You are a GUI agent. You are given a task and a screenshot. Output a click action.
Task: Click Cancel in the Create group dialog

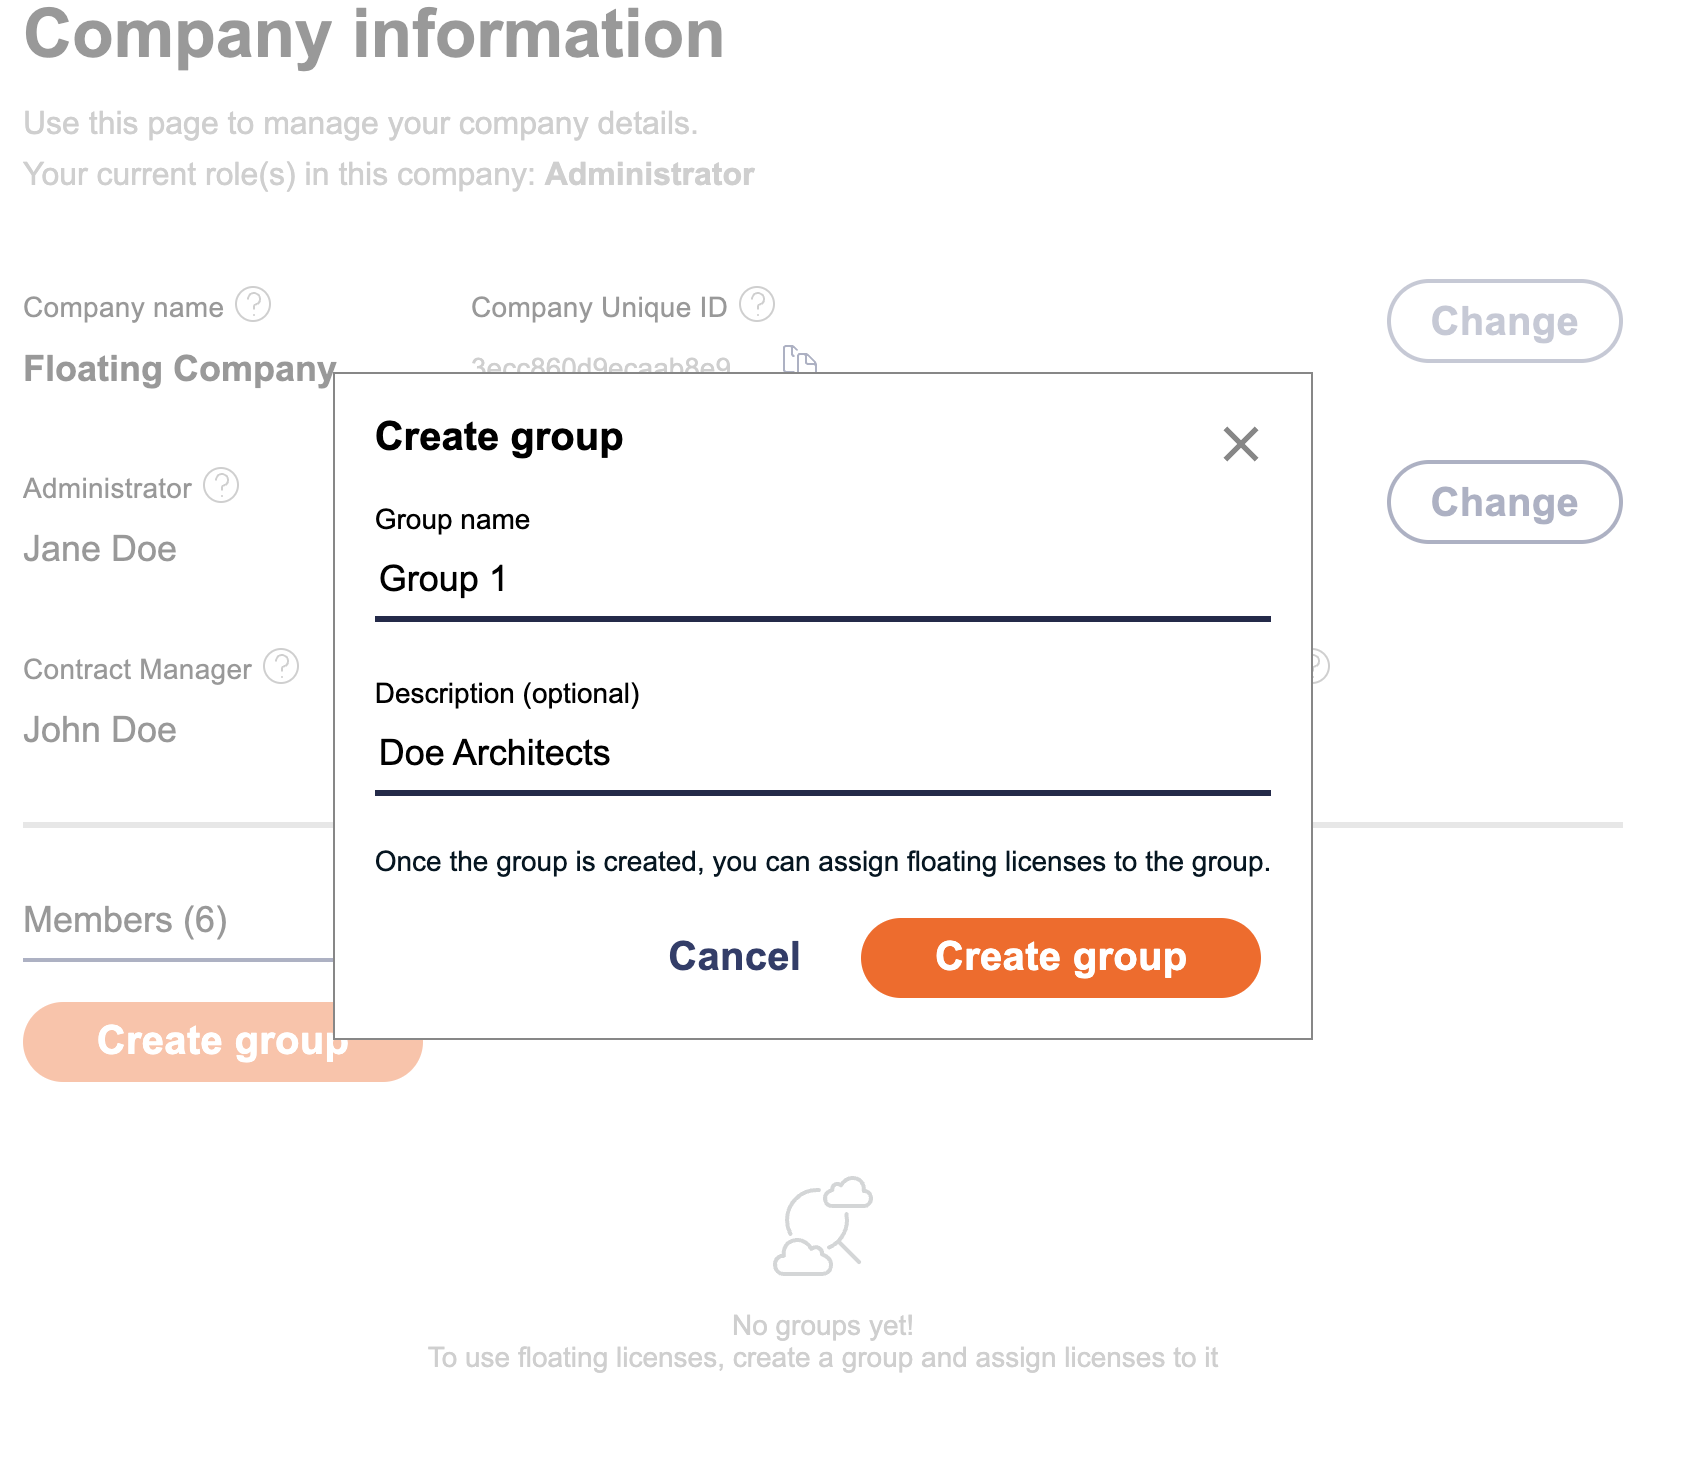pos(734,957)
